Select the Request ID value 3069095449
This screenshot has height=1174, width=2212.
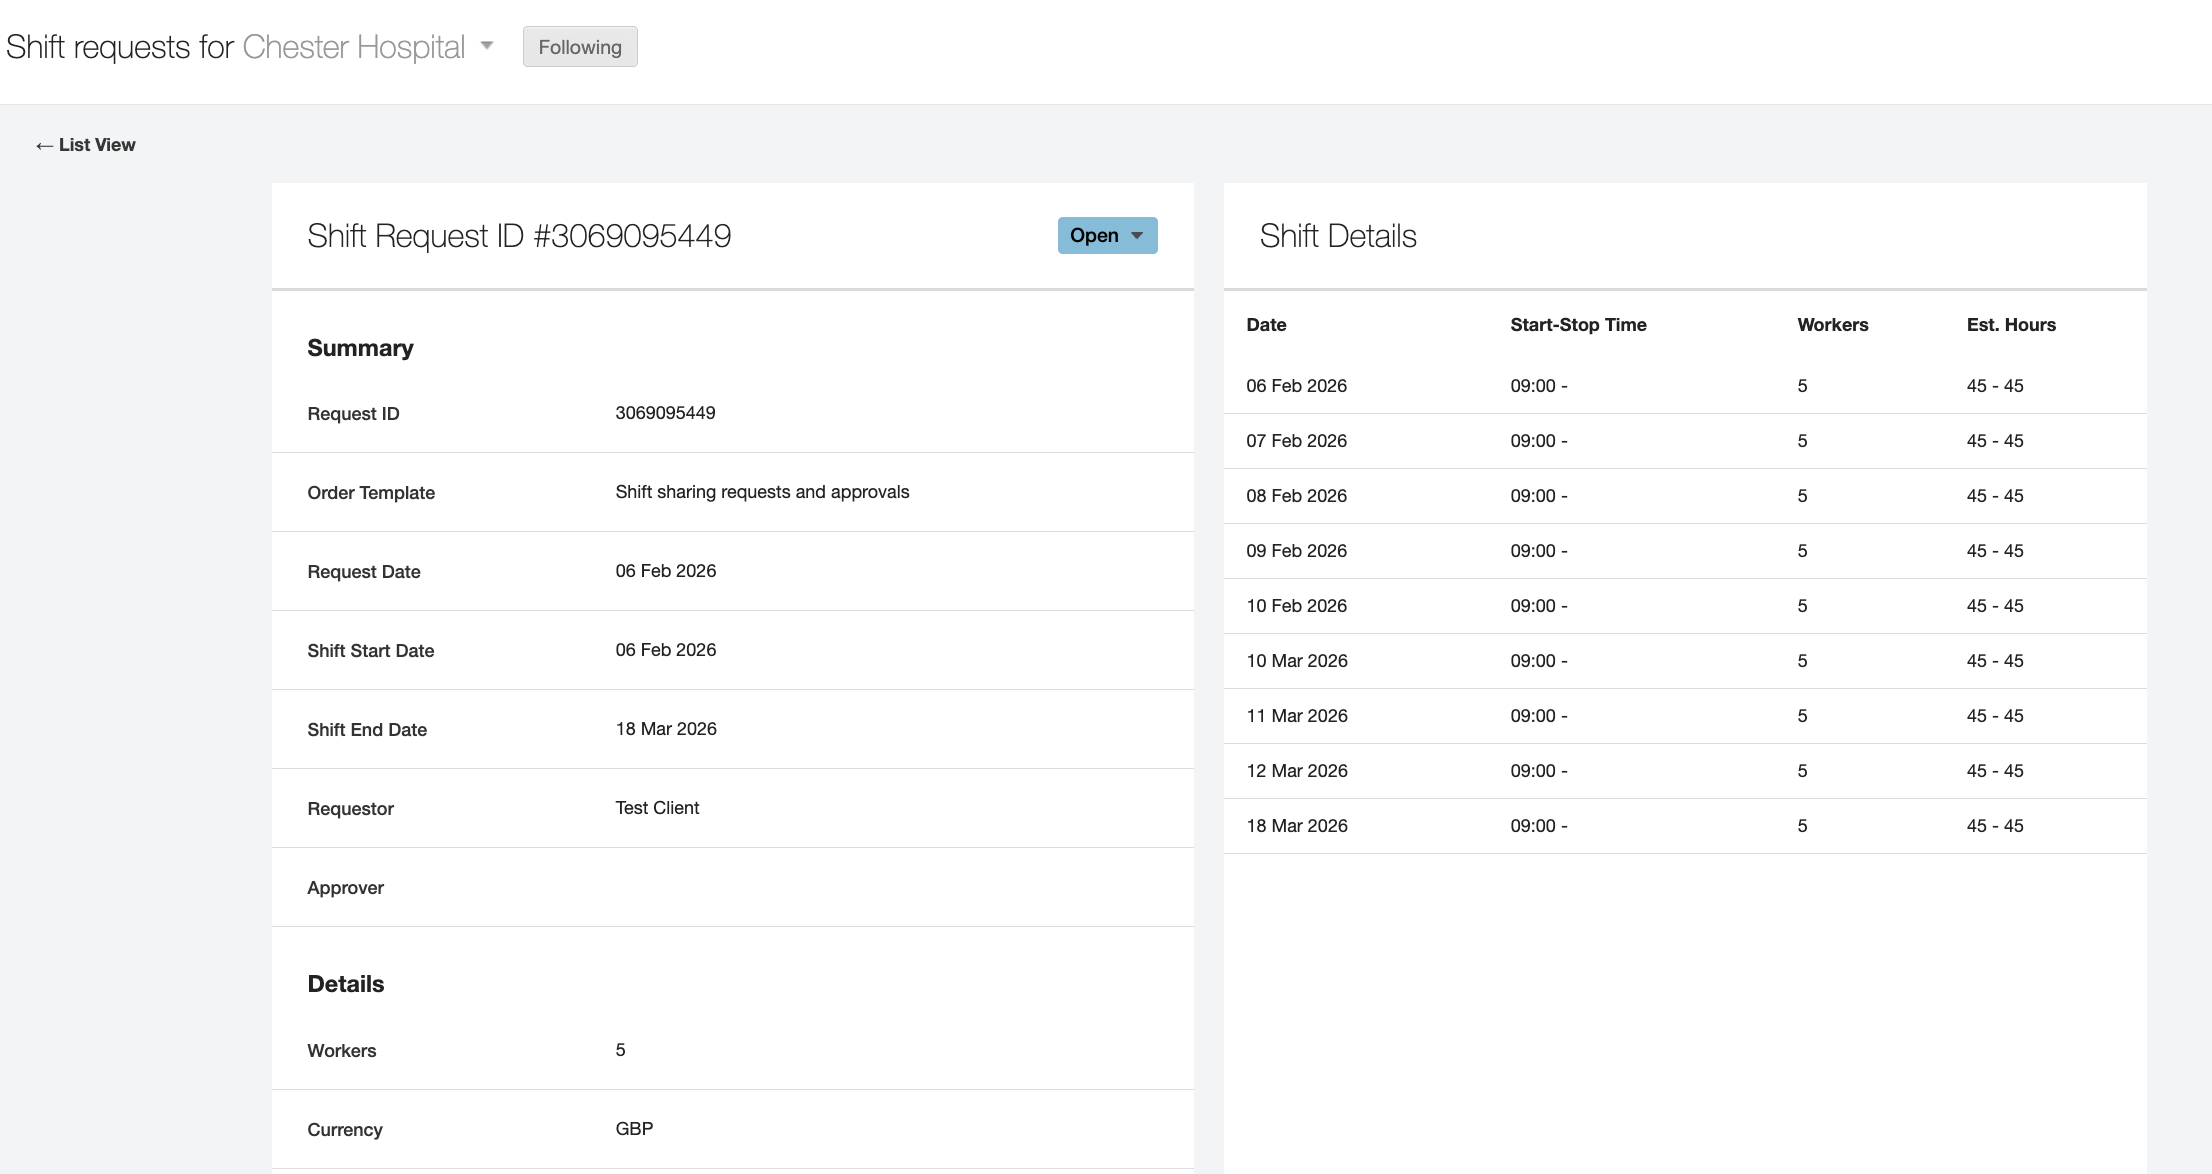tap(665, 413)
